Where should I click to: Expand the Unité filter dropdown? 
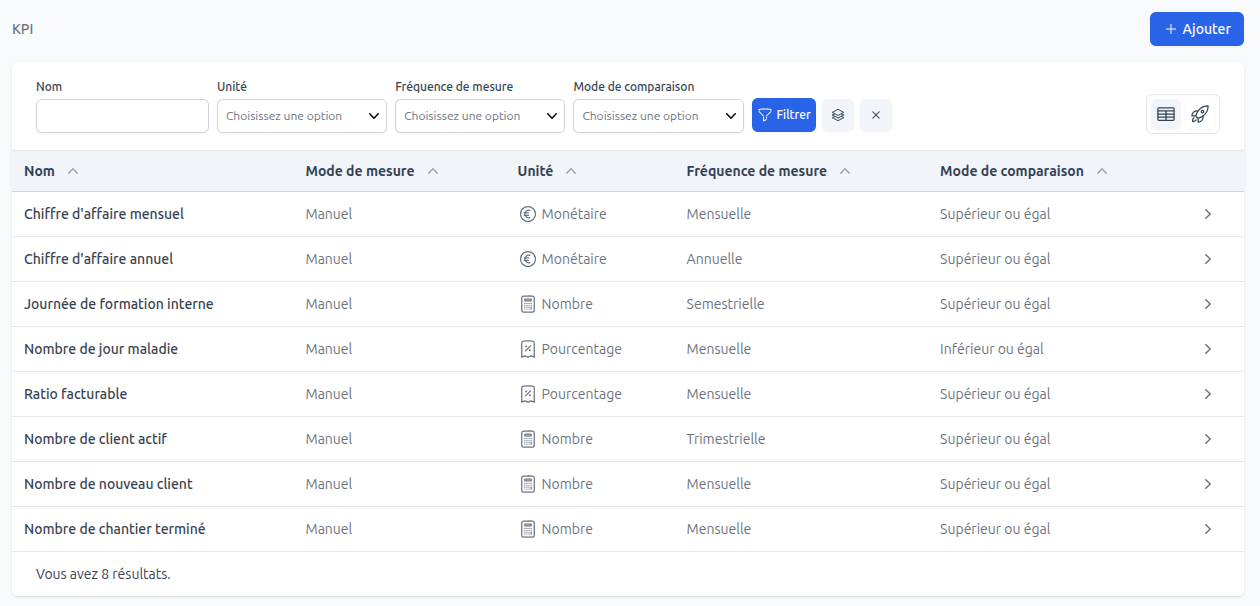point(301,116)
